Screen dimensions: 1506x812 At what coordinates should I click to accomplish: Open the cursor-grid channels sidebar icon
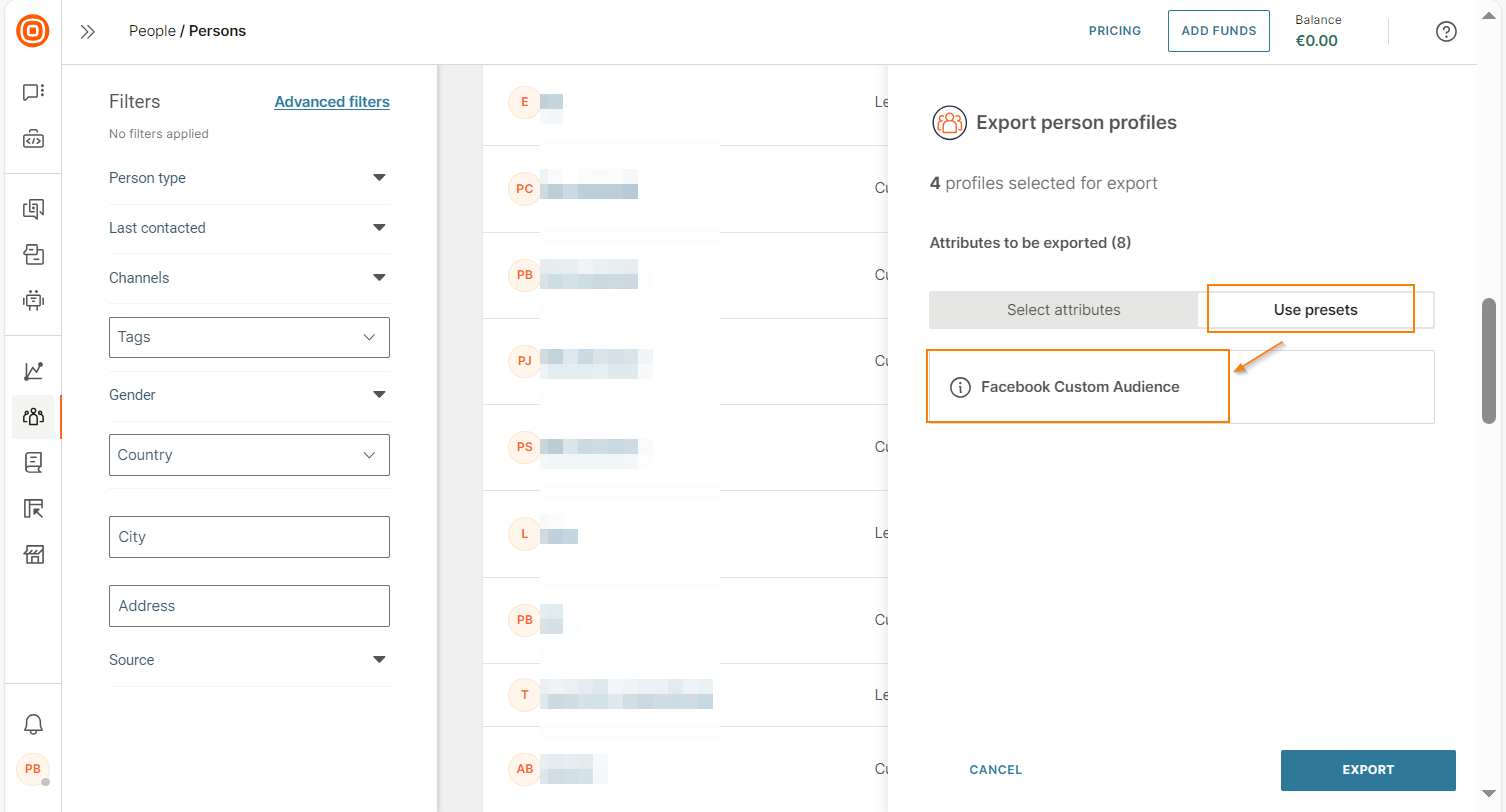[33, 509]
